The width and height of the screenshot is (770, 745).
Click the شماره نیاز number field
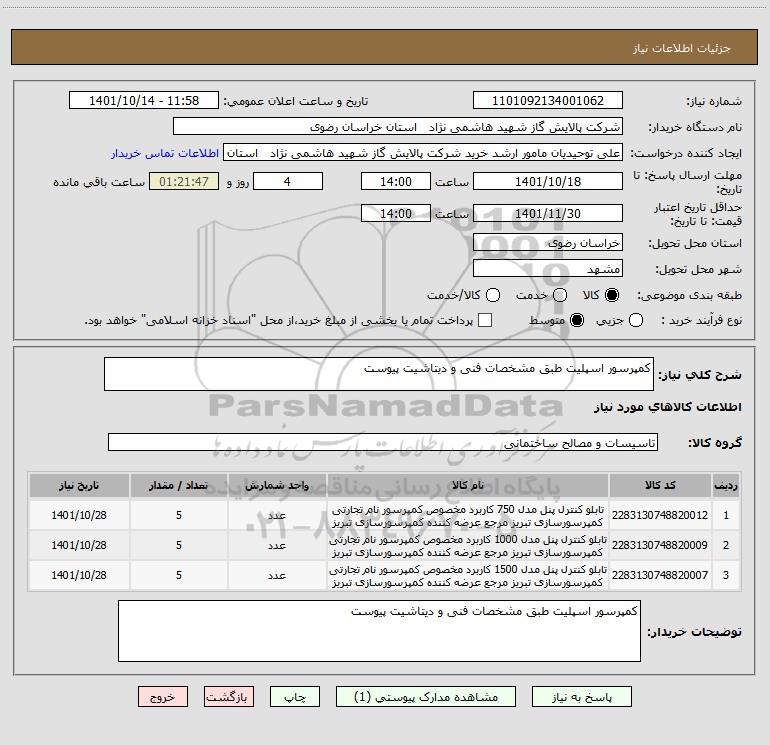point(548,101)
